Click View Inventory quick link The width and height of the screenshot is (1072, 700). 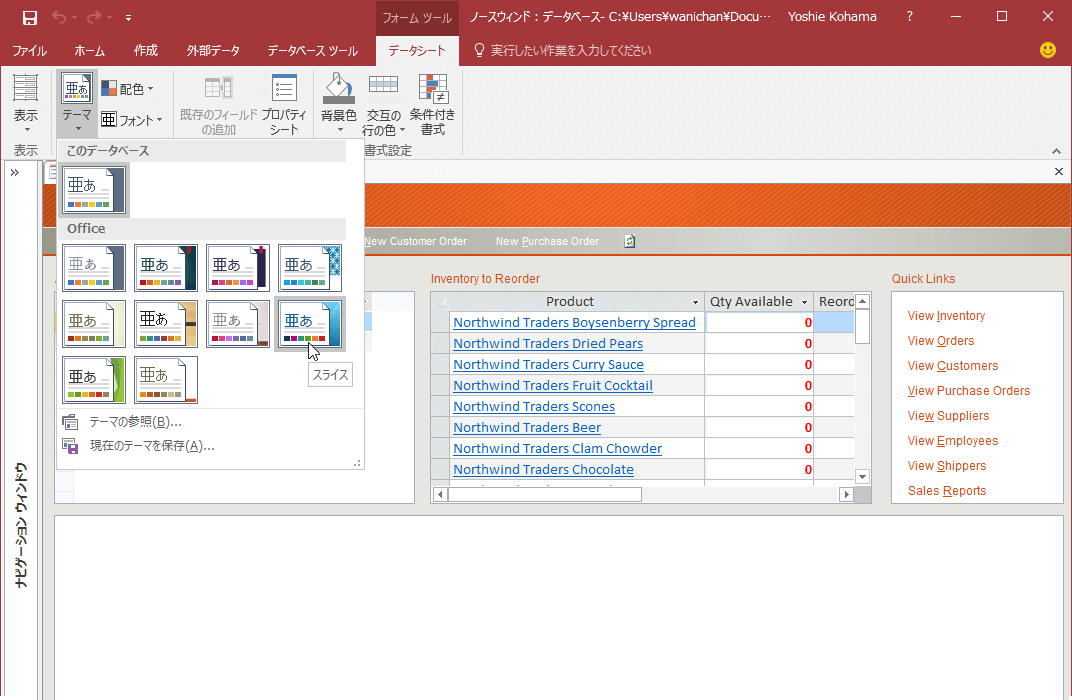pos(946,316)
